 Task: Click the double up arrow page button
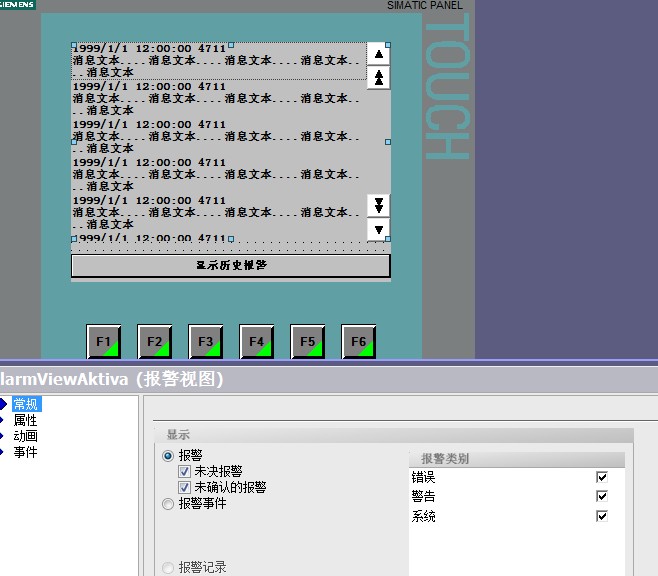coord(379,78)
